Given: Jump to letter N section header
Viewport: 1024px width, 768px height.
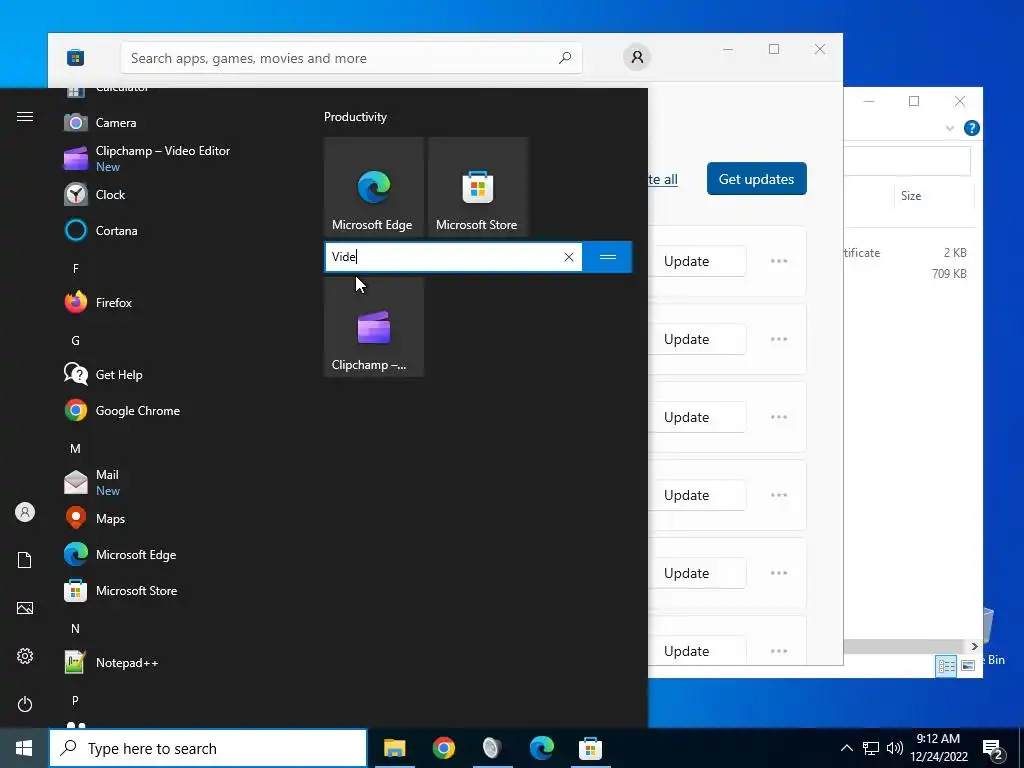Looking at the screenshot, I should (76, 629).
